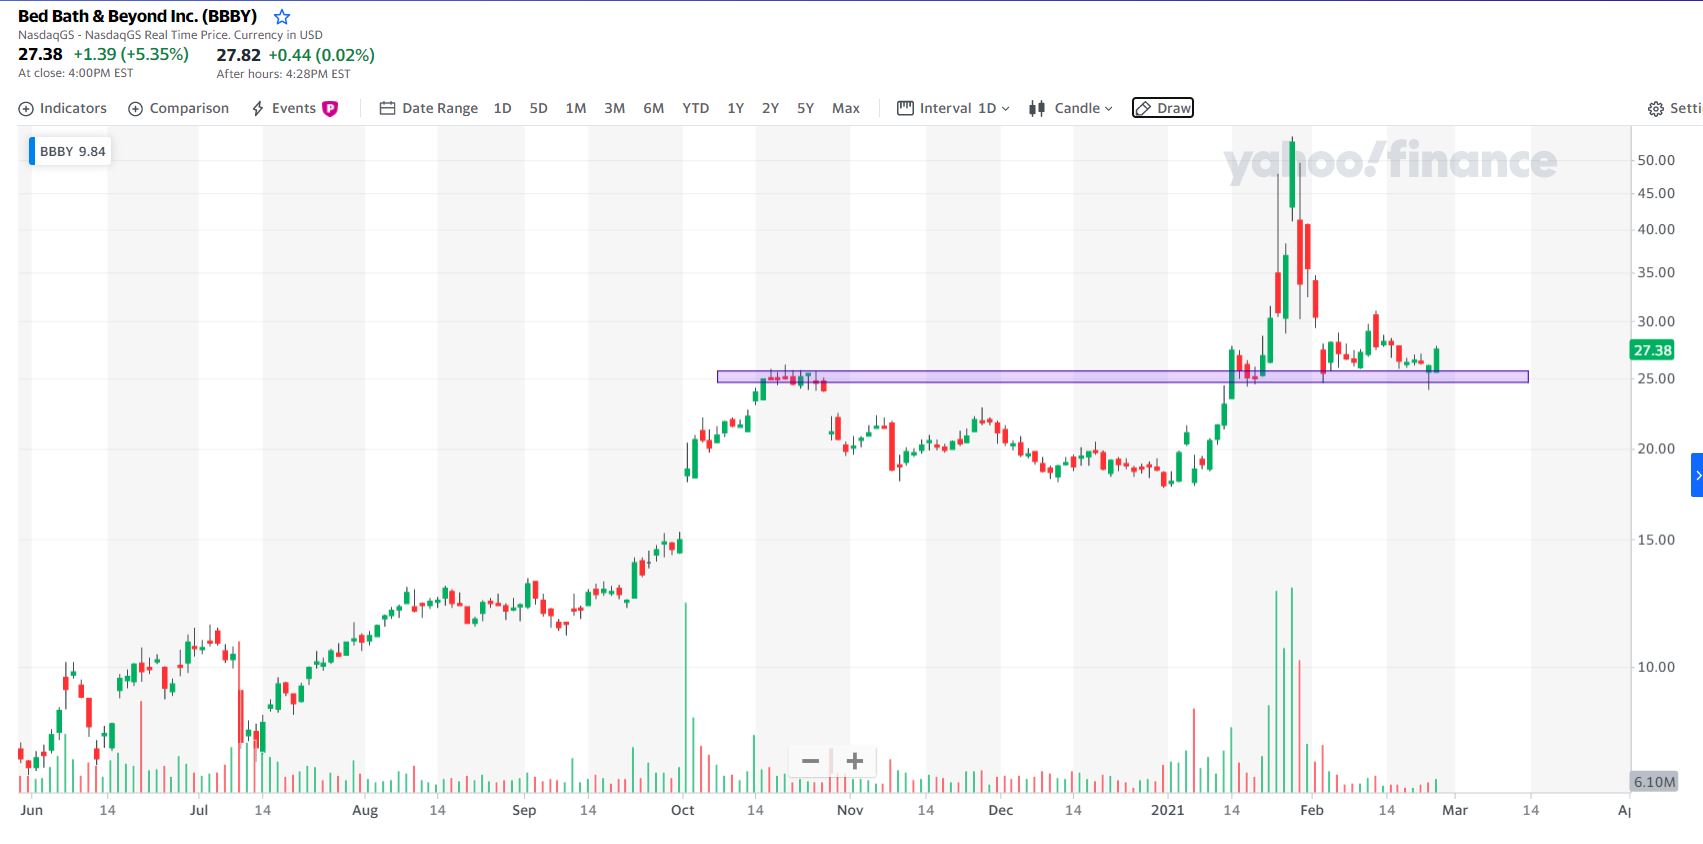
Task: Click the Oct label on the time axis
Action: [683, 810]
